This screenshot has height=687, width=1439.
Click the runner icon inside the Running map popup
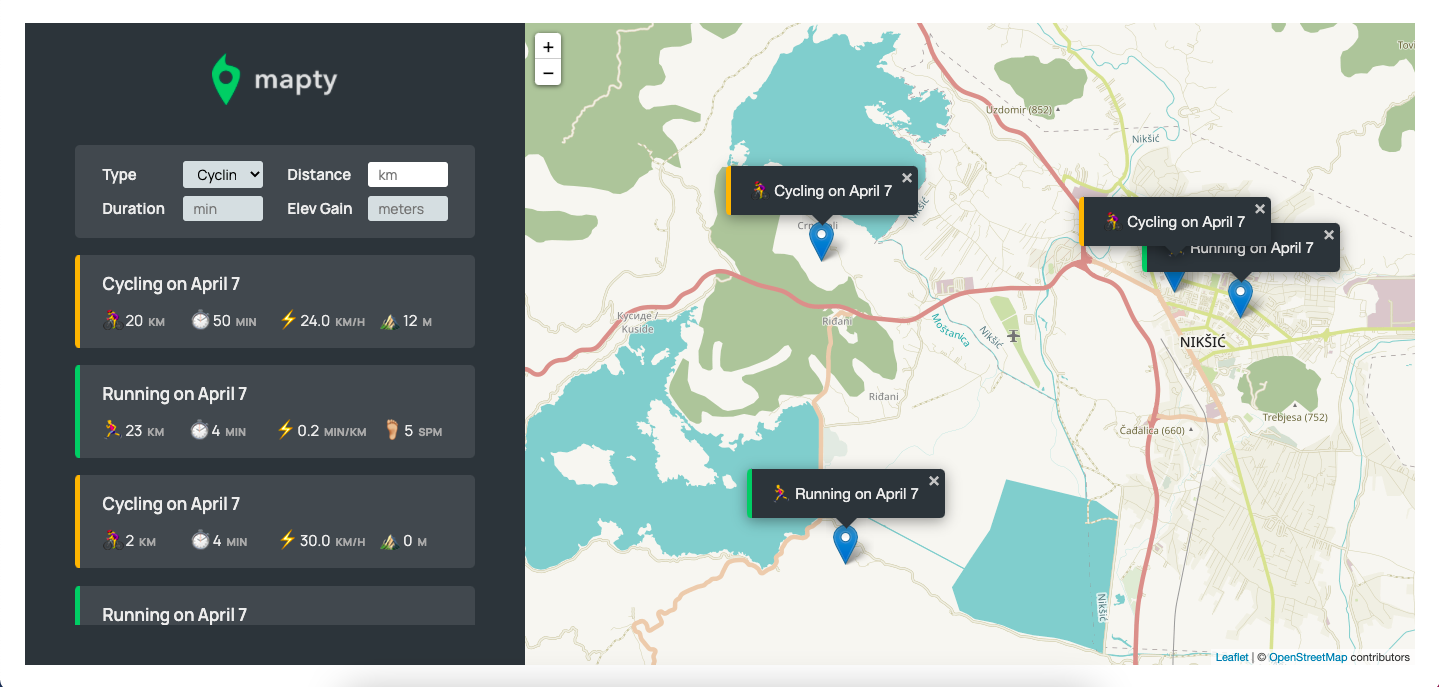[x=779, y=492]
